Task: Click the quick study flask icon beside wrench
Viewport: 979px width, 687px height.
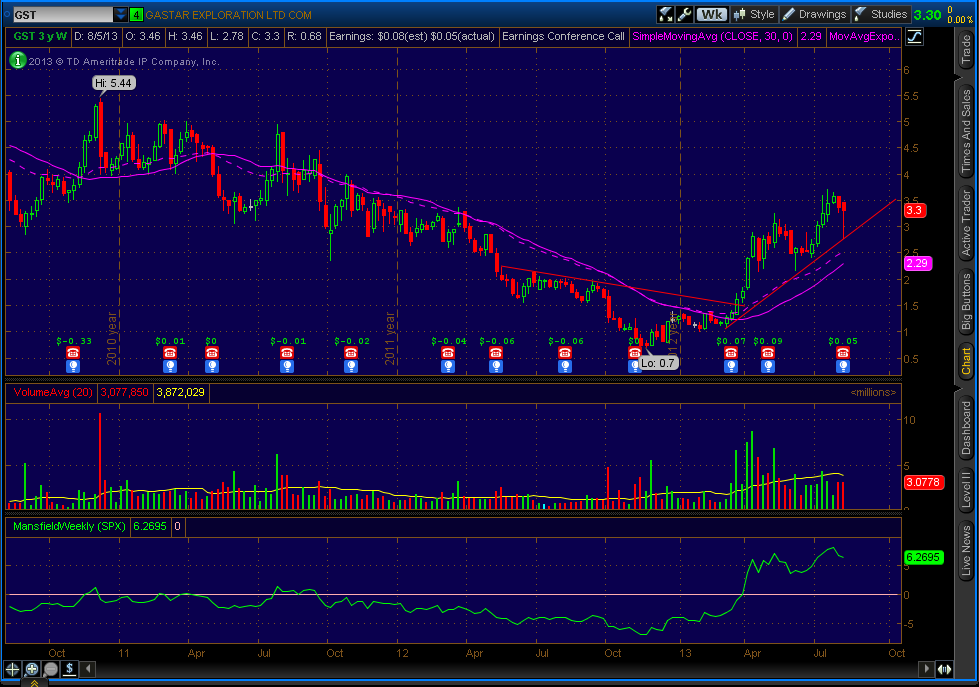Action: pos(665,14)
